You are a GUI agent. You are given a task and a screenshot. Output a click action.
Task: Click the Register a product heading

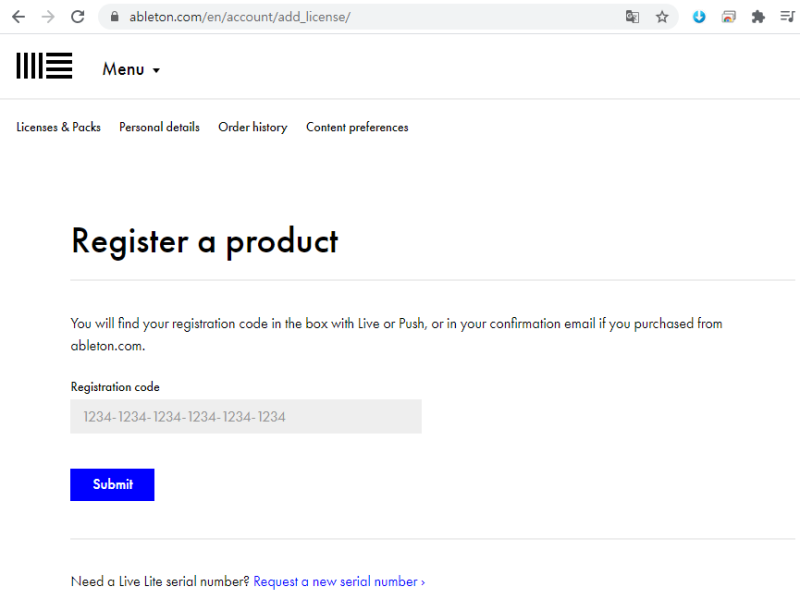pos(205,241)
